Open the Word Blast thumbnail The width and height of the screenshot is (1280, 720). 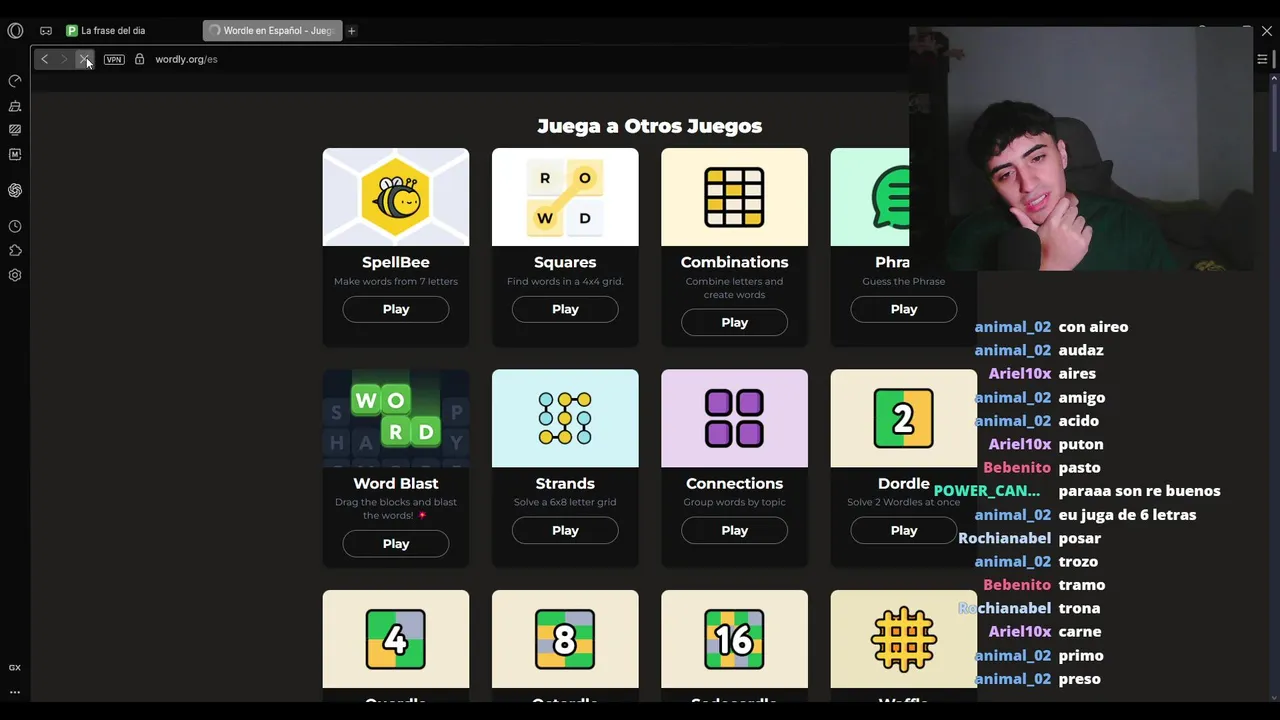[396, 418]
